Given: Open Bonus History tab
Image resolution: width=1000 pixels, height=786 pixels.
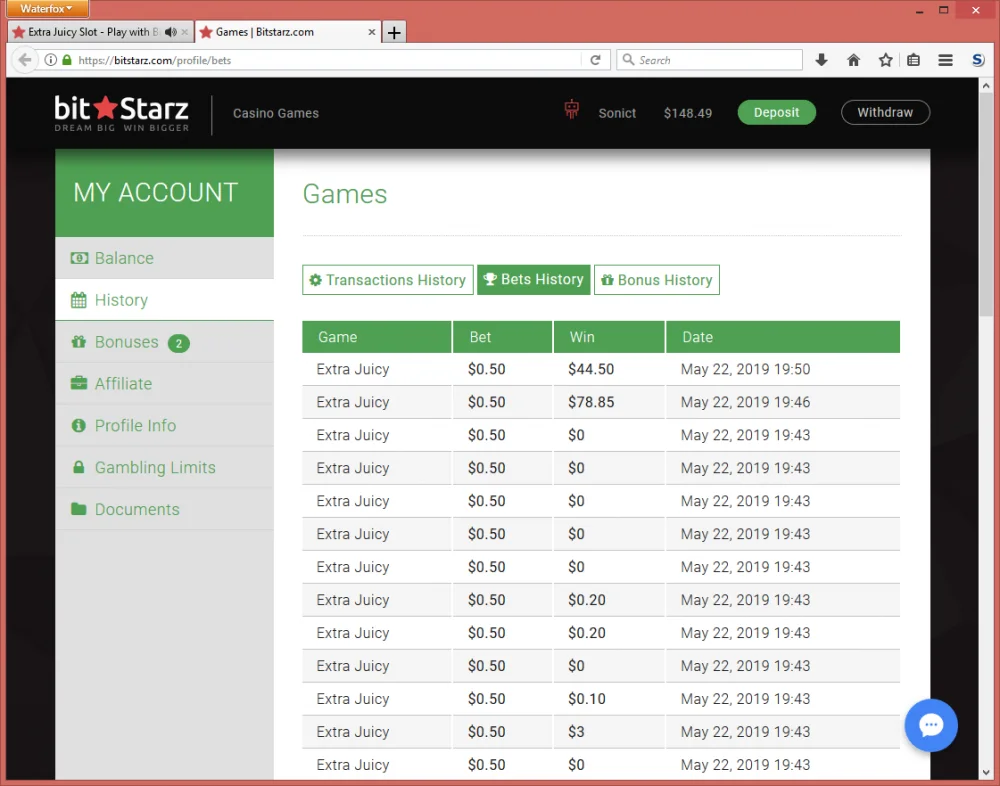Looking at the screenshot, I should pyautogui.click(x=657, y=280).
